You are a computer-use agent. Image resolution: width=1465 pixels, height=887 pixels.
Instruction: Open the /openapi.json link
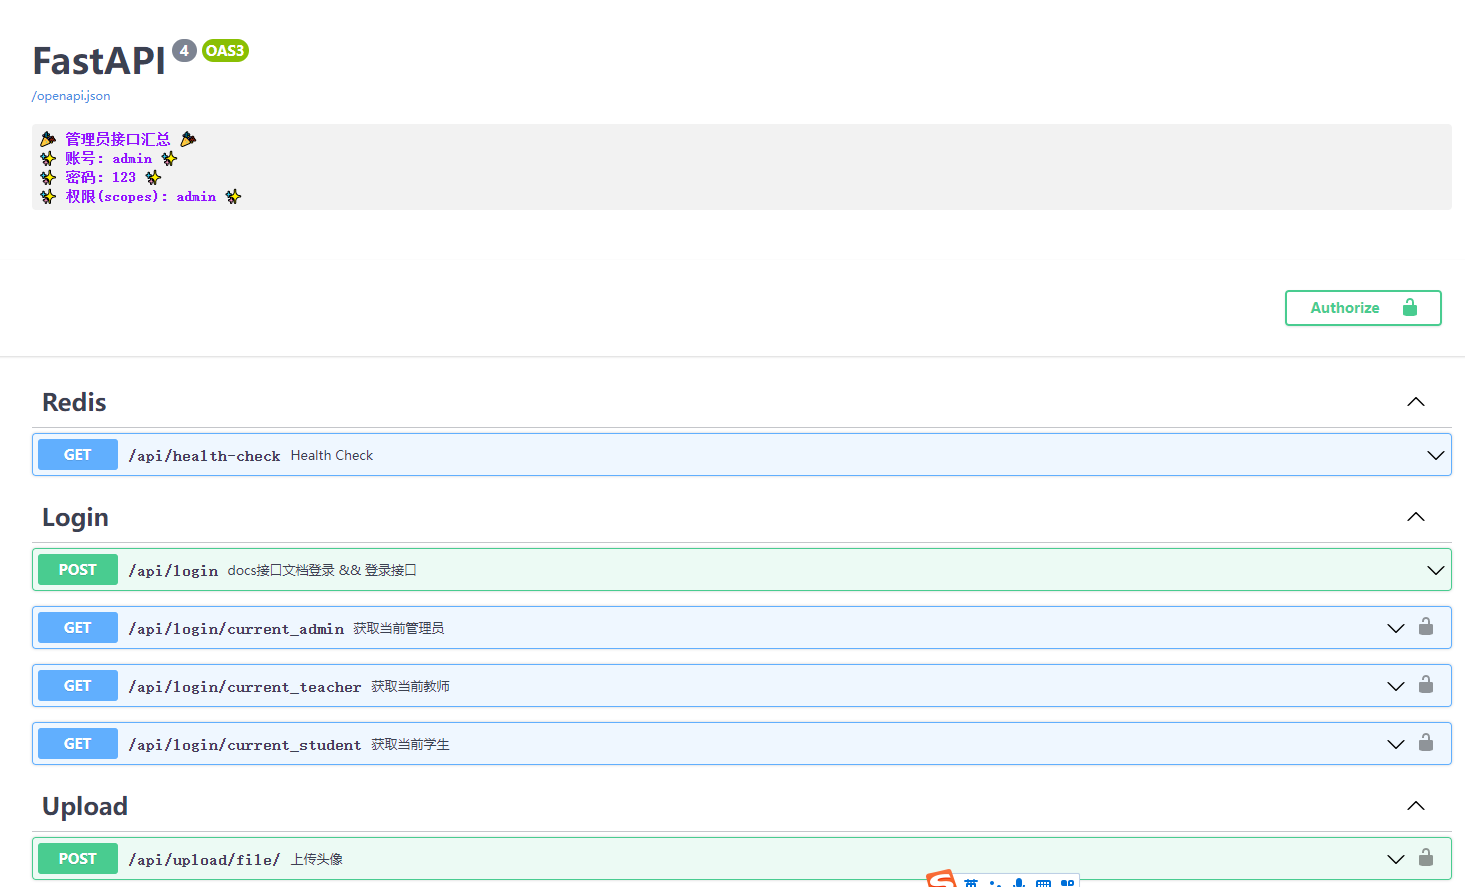point(70,95)
